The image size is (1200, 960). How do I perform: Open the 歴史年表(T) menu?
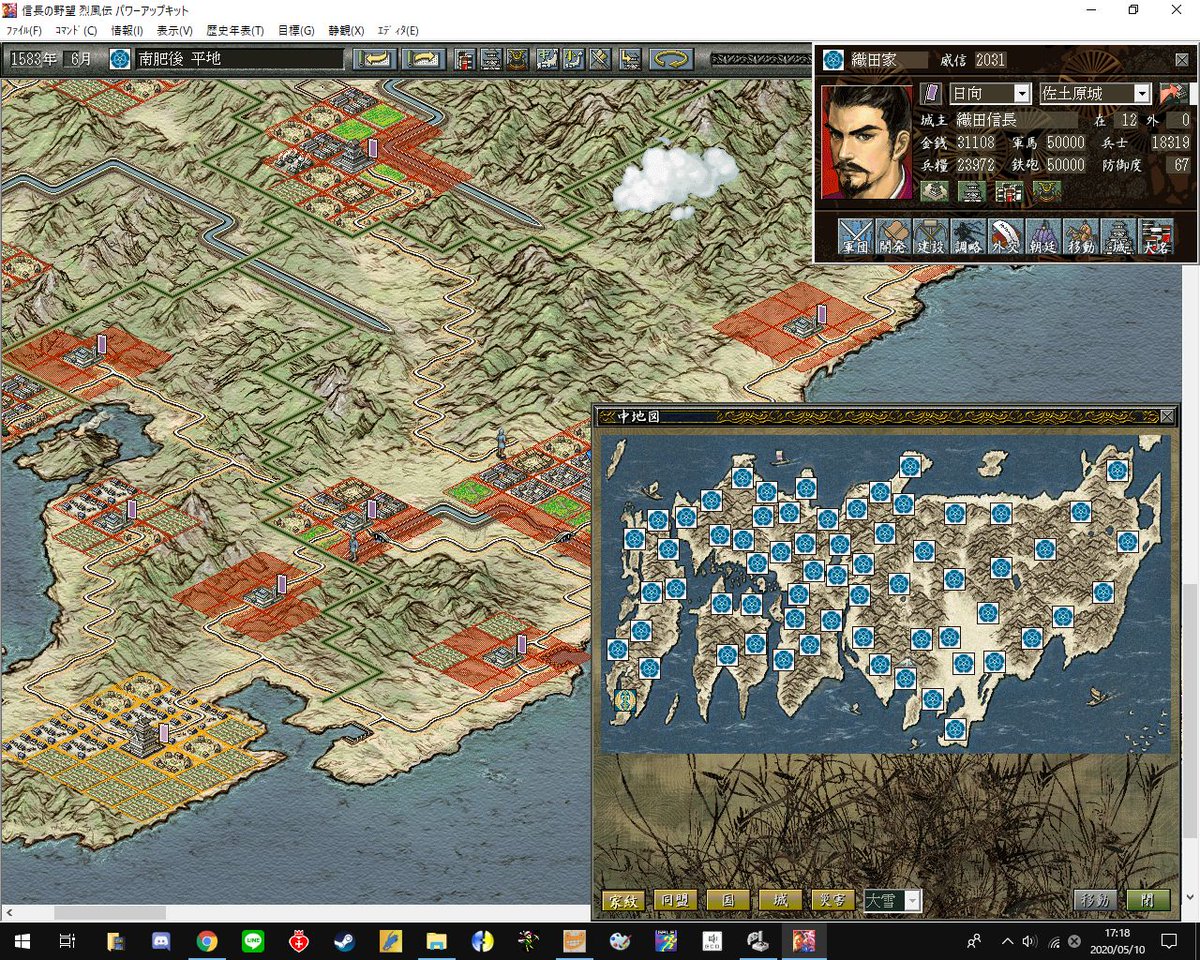(x=235, y=30)
